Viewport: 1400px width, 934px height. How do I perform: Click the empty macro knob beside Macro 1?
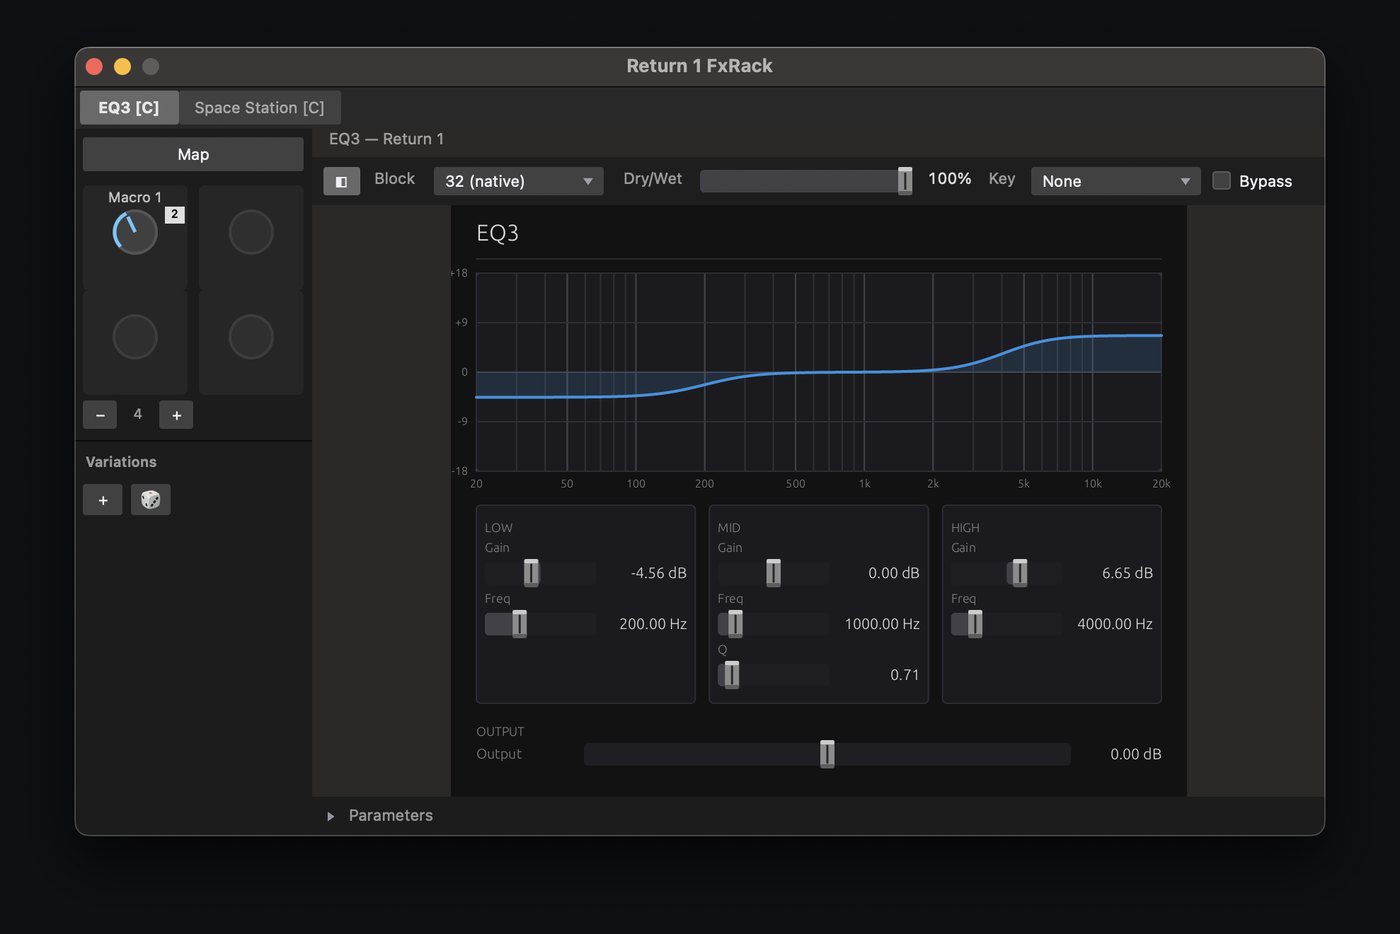251,232
